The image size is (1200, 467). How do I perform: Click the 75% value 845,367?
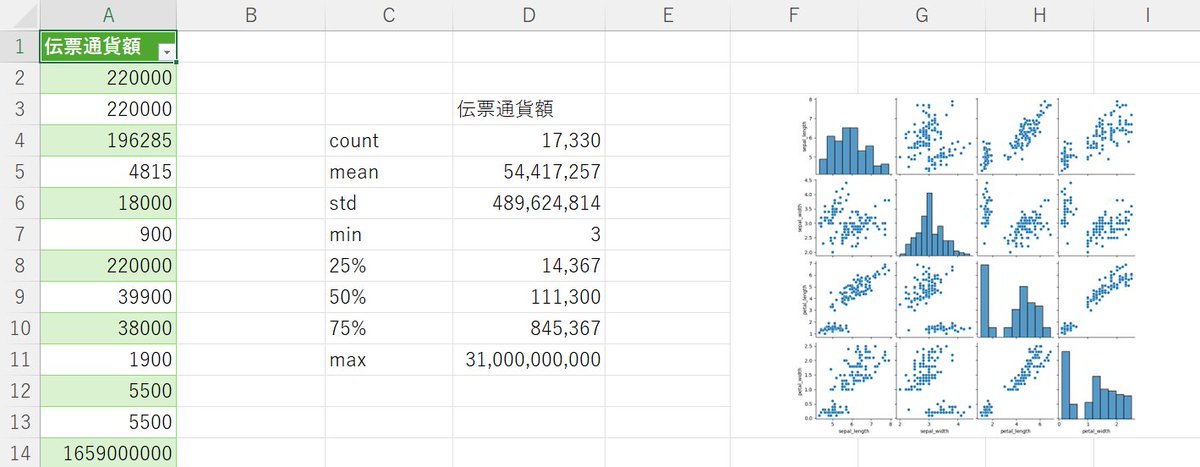click(x=528, y=328)
